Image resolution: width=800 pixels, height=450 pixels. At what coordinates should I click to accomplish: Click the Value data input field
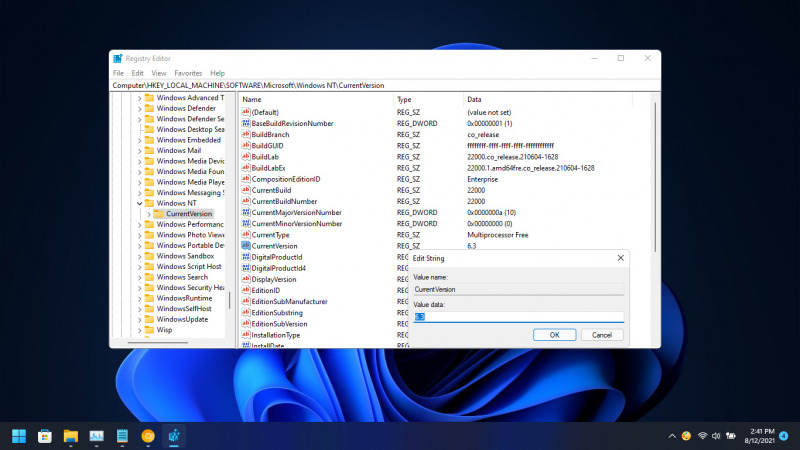(x=518, y=317)
